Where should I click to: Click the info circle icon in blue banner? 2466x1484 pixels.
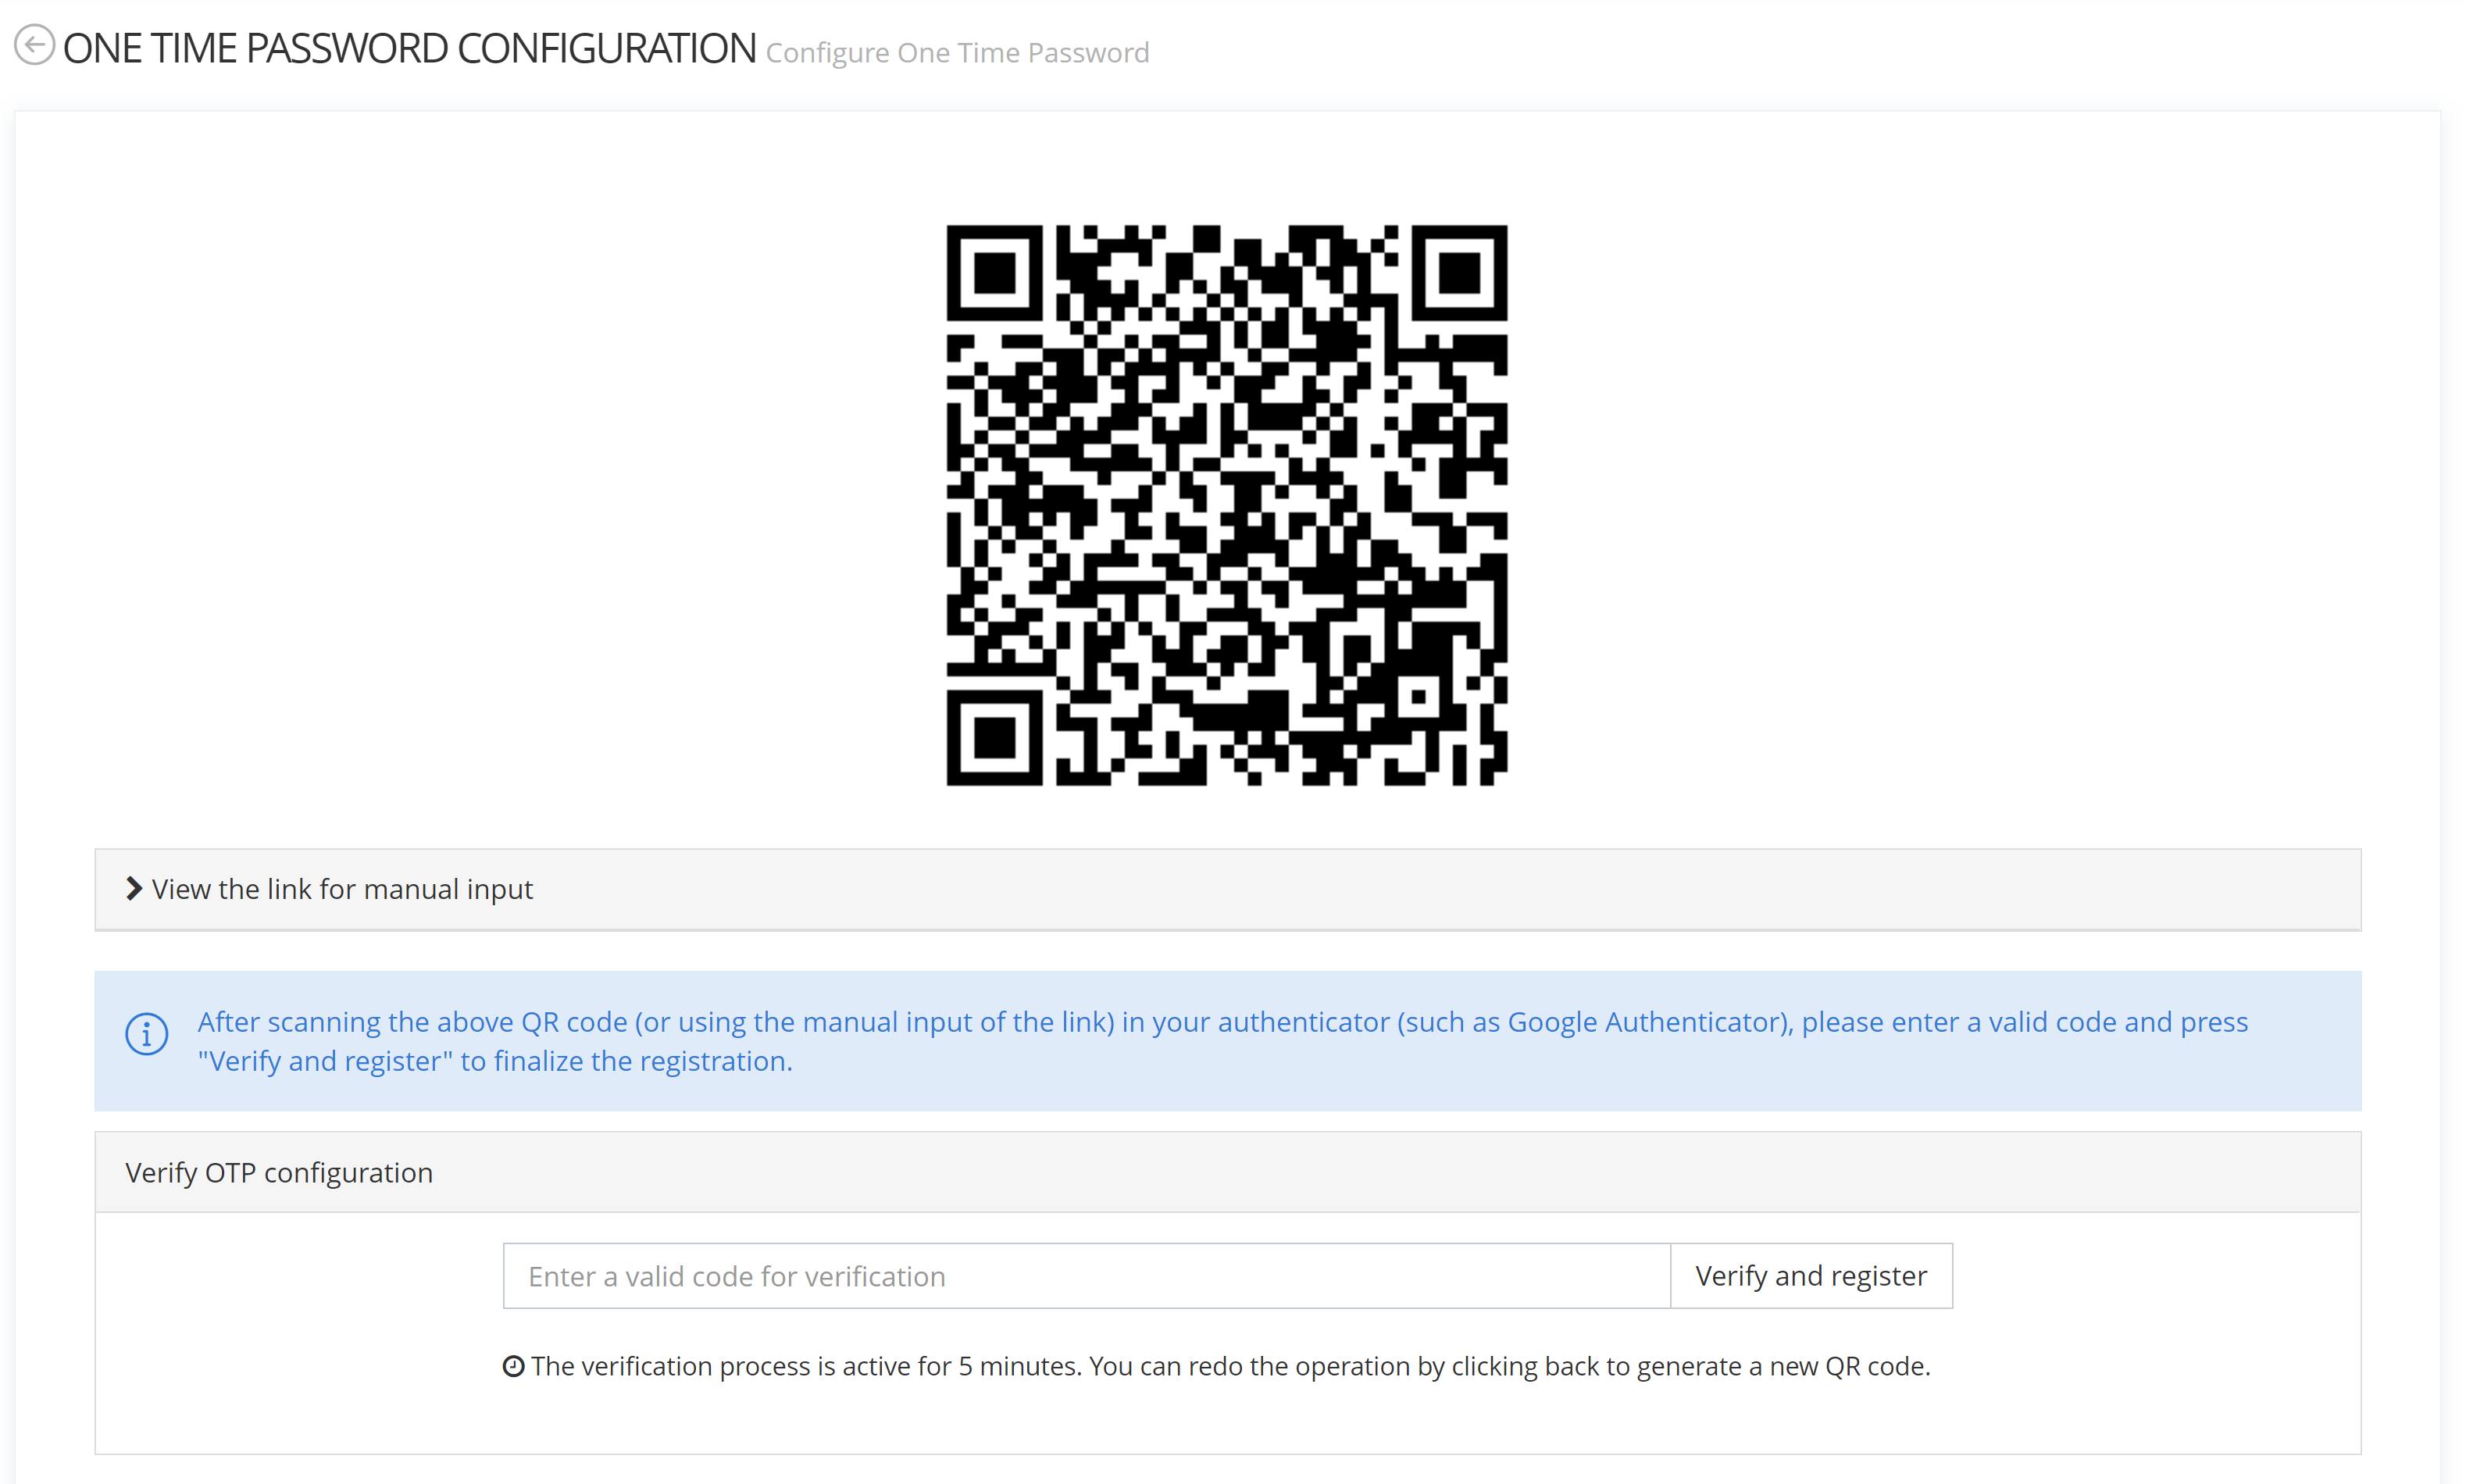click(x=146, y=1034)
